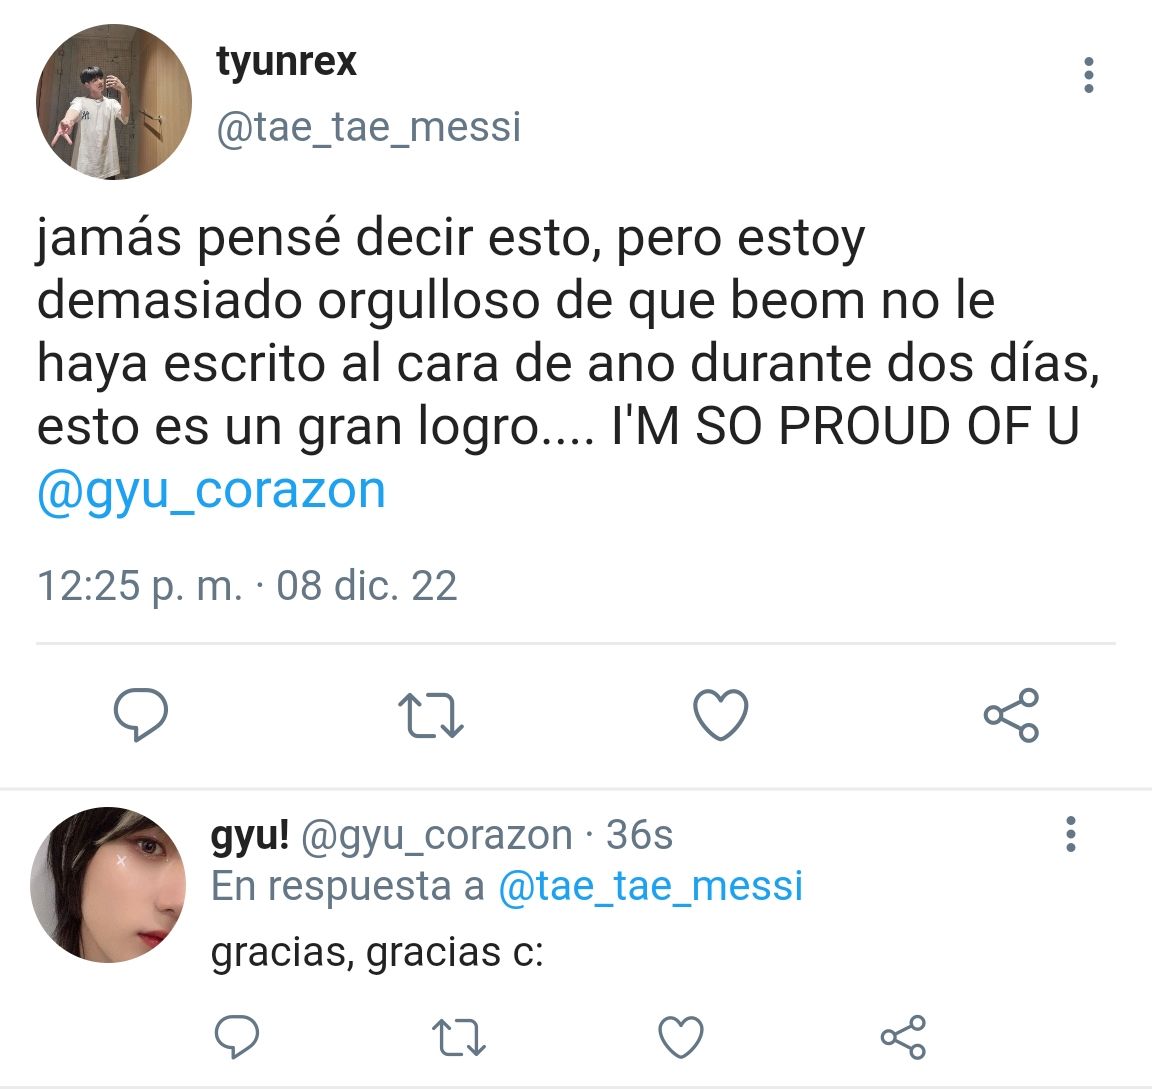Viewport: 1152px width, 1089px height.
Task: Like the reply 'gracias, gracias c:'
Action: (x=681, y=1036)
